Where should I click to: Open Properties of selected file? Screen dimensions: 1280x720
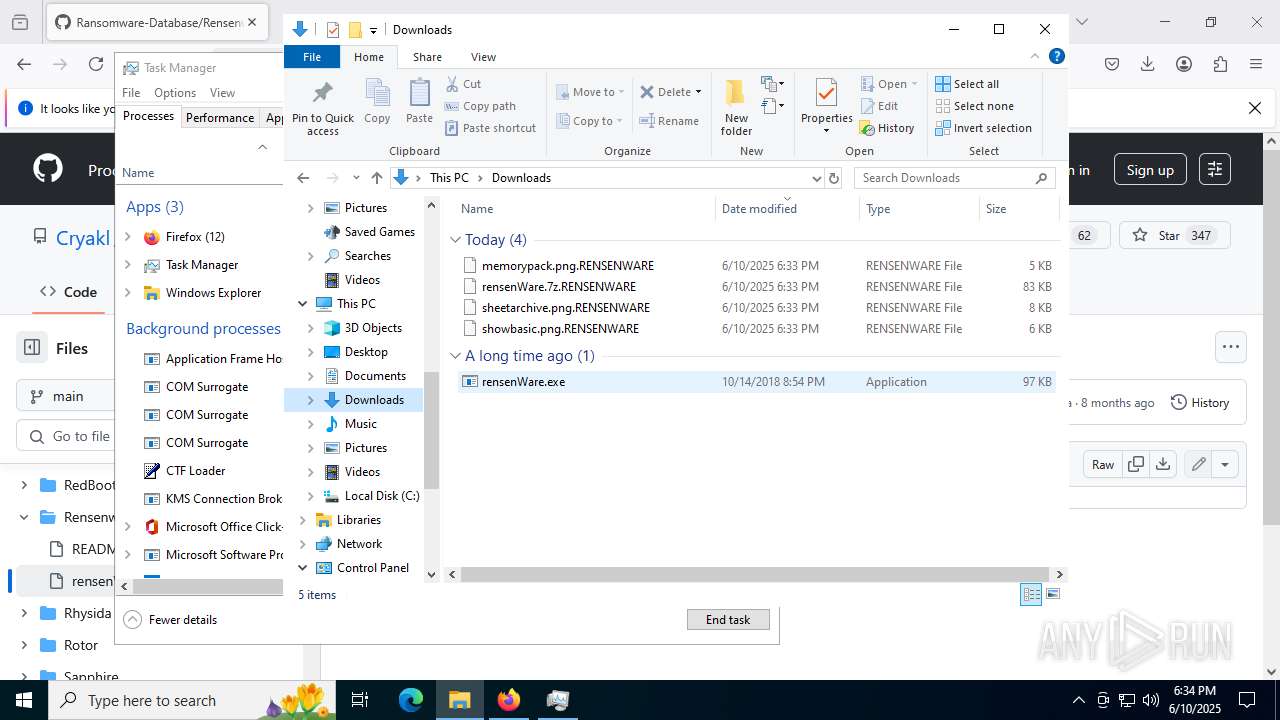click(x=826, y=105)
